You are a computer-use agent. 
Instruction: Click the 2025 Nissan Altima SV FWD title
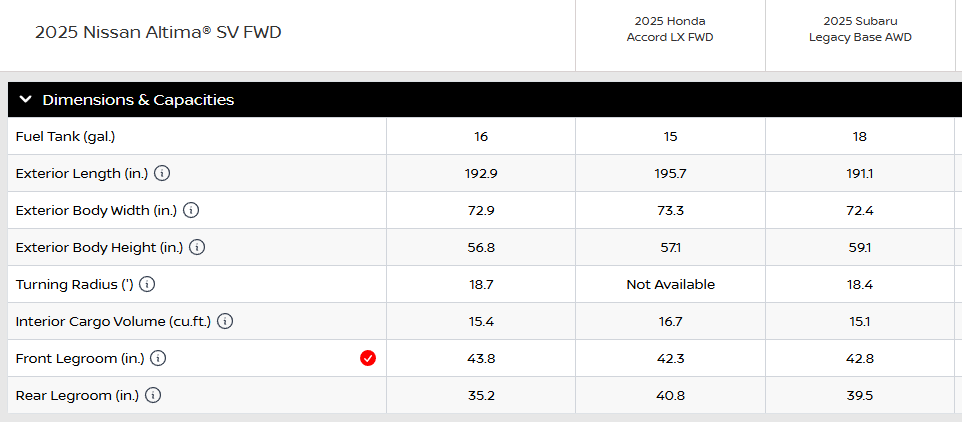(158, 32)
